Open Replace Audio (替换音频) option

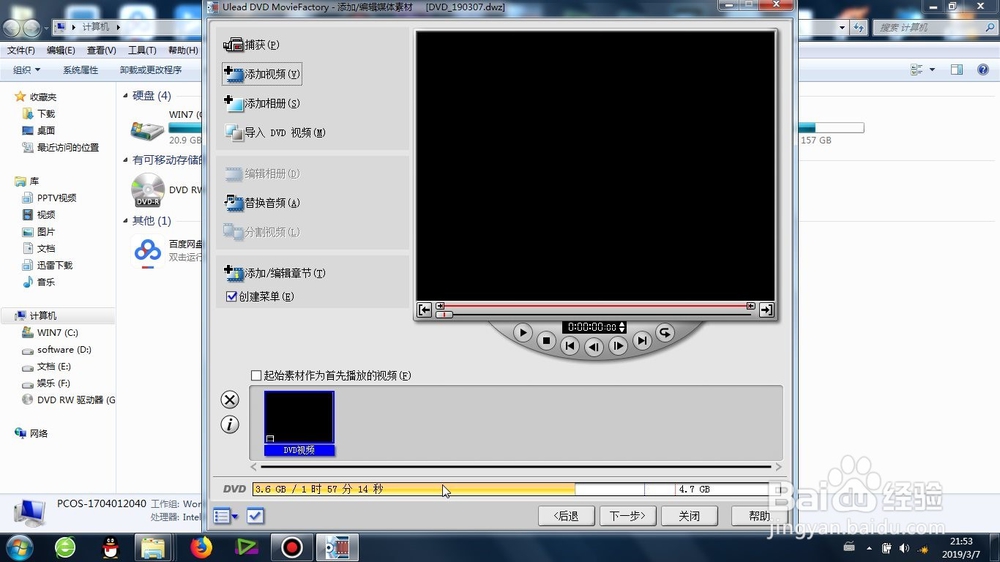pos(261,203)
